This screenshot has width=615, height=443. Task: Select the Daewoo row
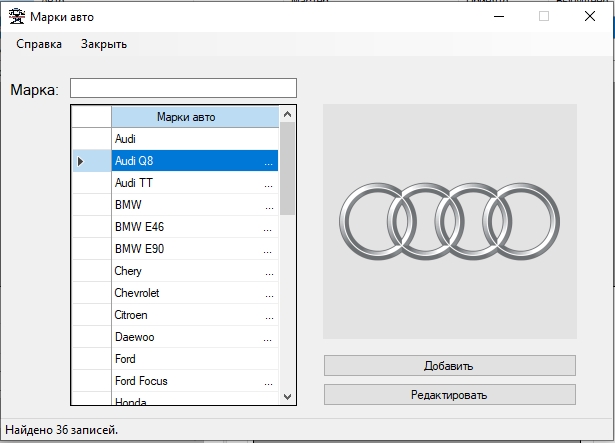pos(195,337)
